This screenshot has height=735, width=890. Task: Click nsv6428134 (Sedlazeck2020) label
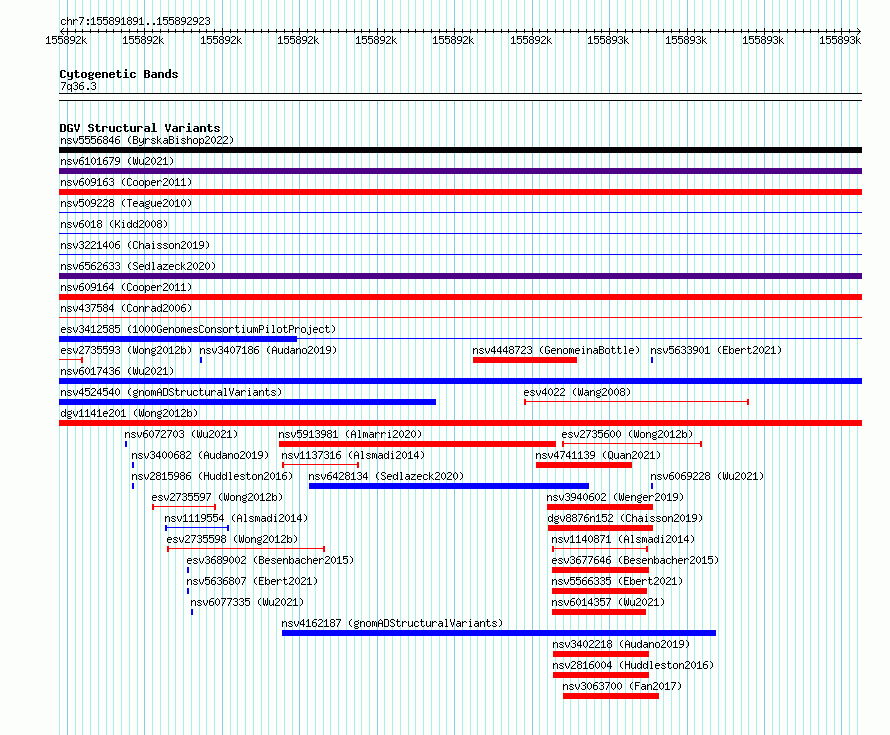pos(386,476)
